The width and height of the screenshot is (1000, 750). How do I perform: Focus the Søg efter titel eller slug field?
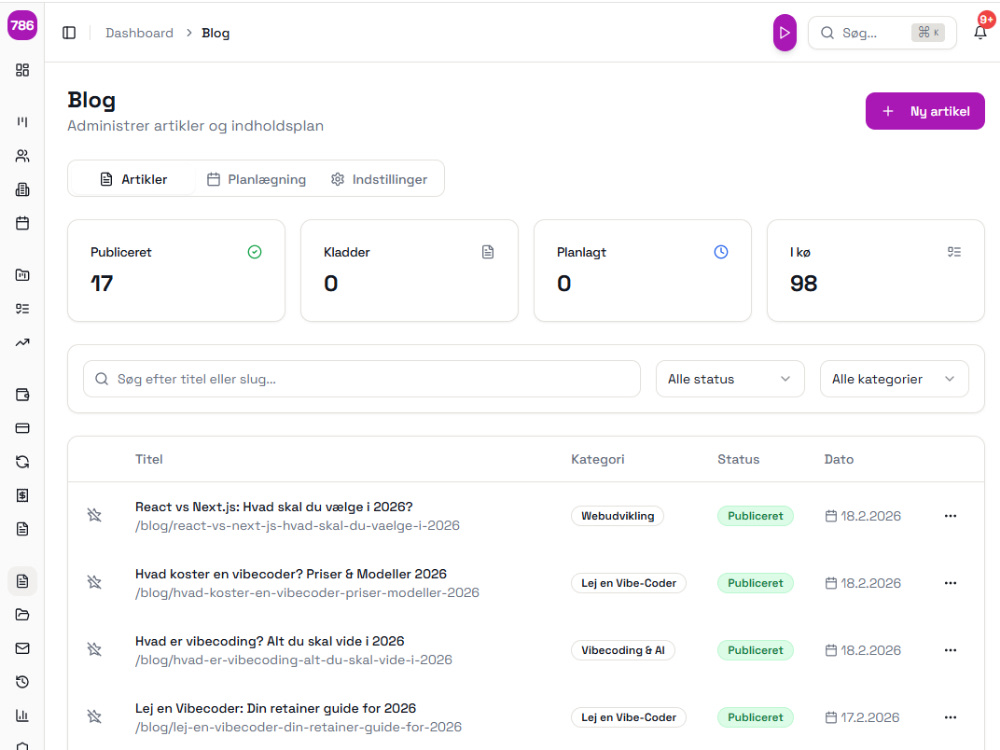[x=362, y=379]
